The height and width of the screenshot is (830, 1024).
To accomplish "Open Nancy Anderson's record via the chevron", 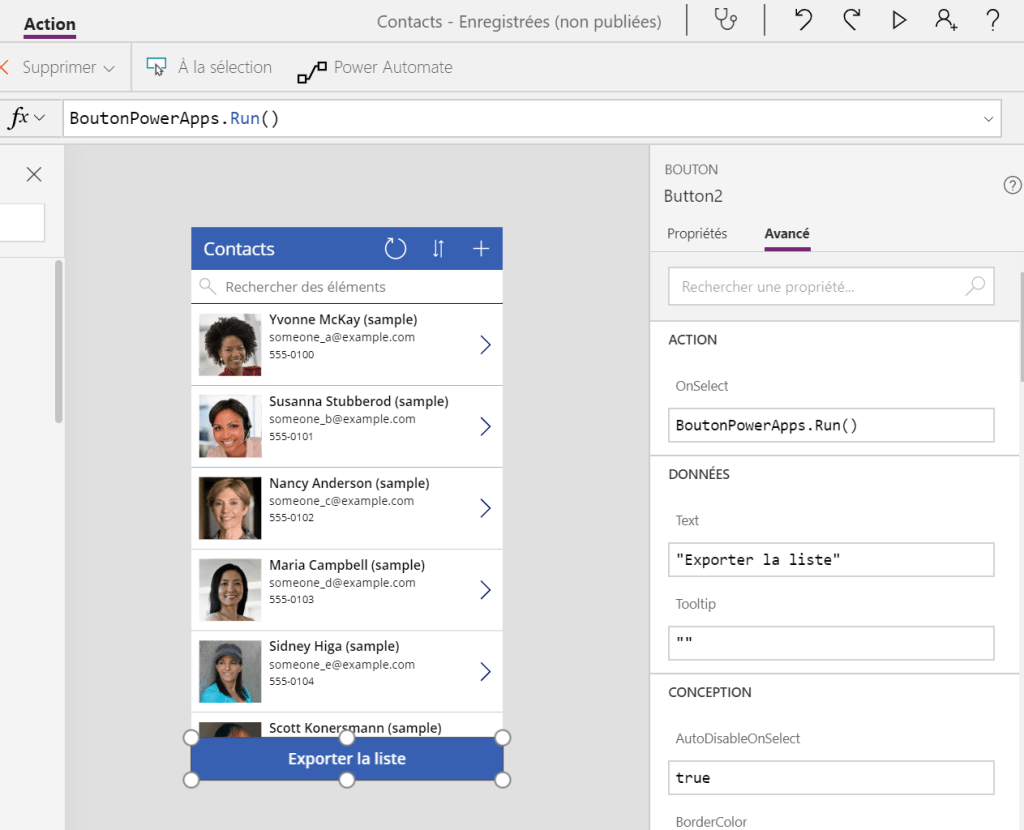I will point(485,508).
